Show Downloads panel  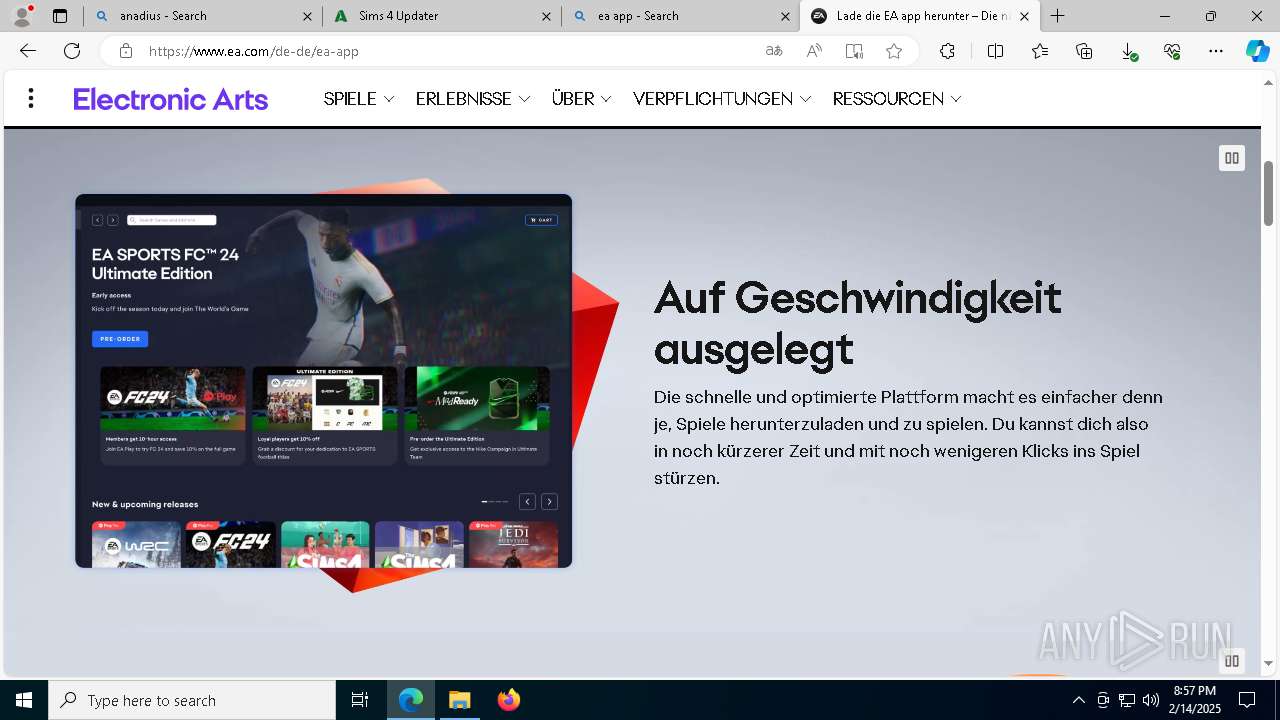click(x=1128, y=51)
